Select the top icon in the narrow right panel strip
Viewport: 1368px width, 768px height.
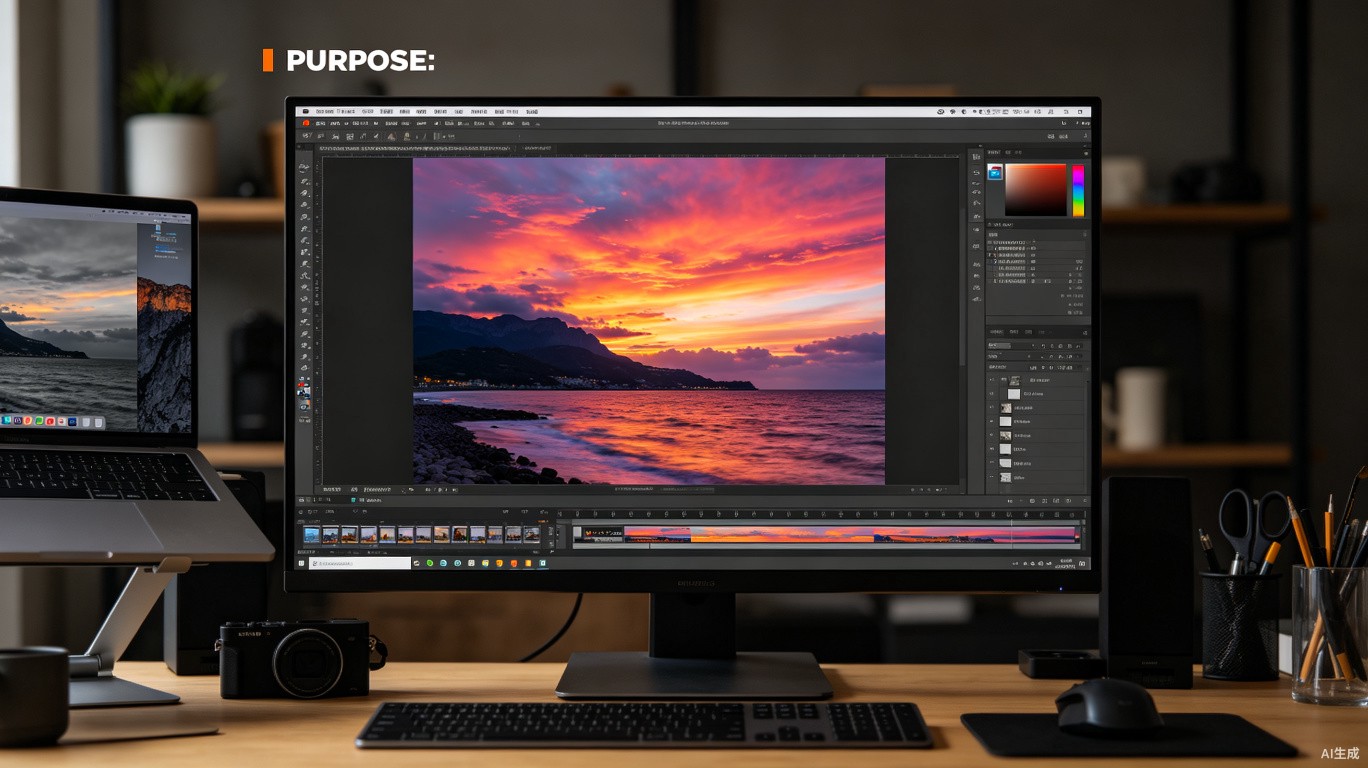pyautogui.click(x=976, y=156)
